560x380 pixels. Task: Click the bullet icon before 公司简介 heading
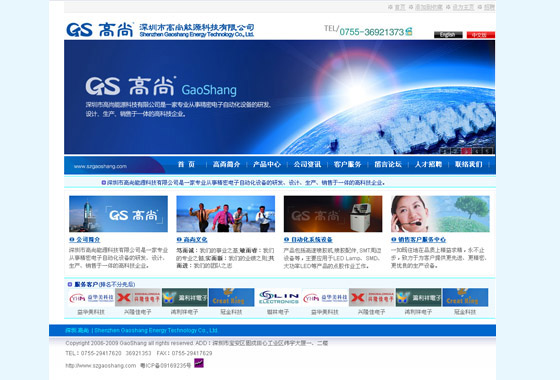pyautogui.click(x=72, y=239)
